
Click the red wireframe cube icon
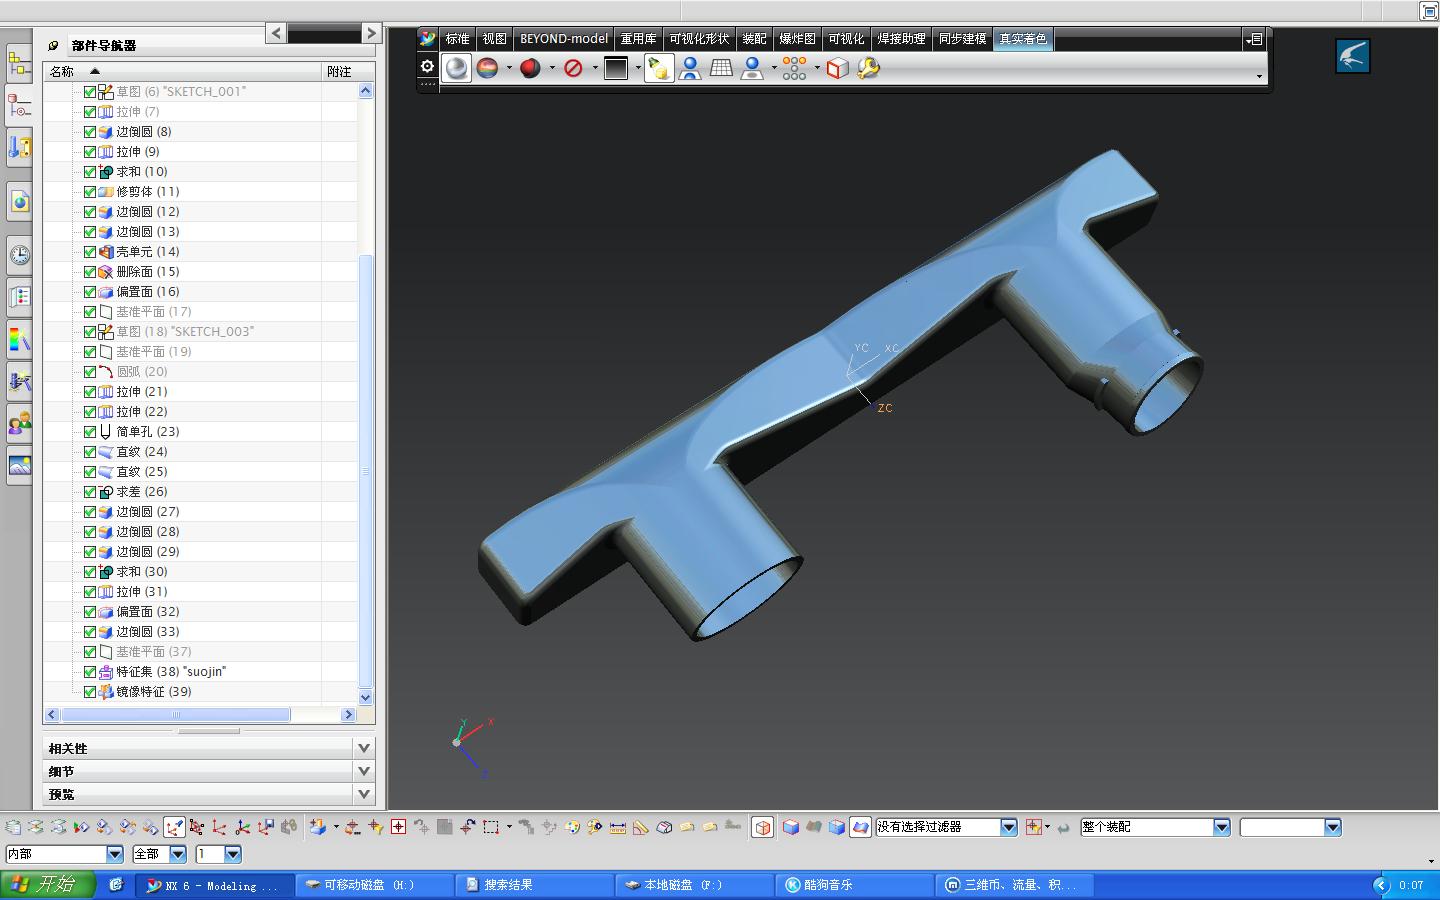coord(837,68)
